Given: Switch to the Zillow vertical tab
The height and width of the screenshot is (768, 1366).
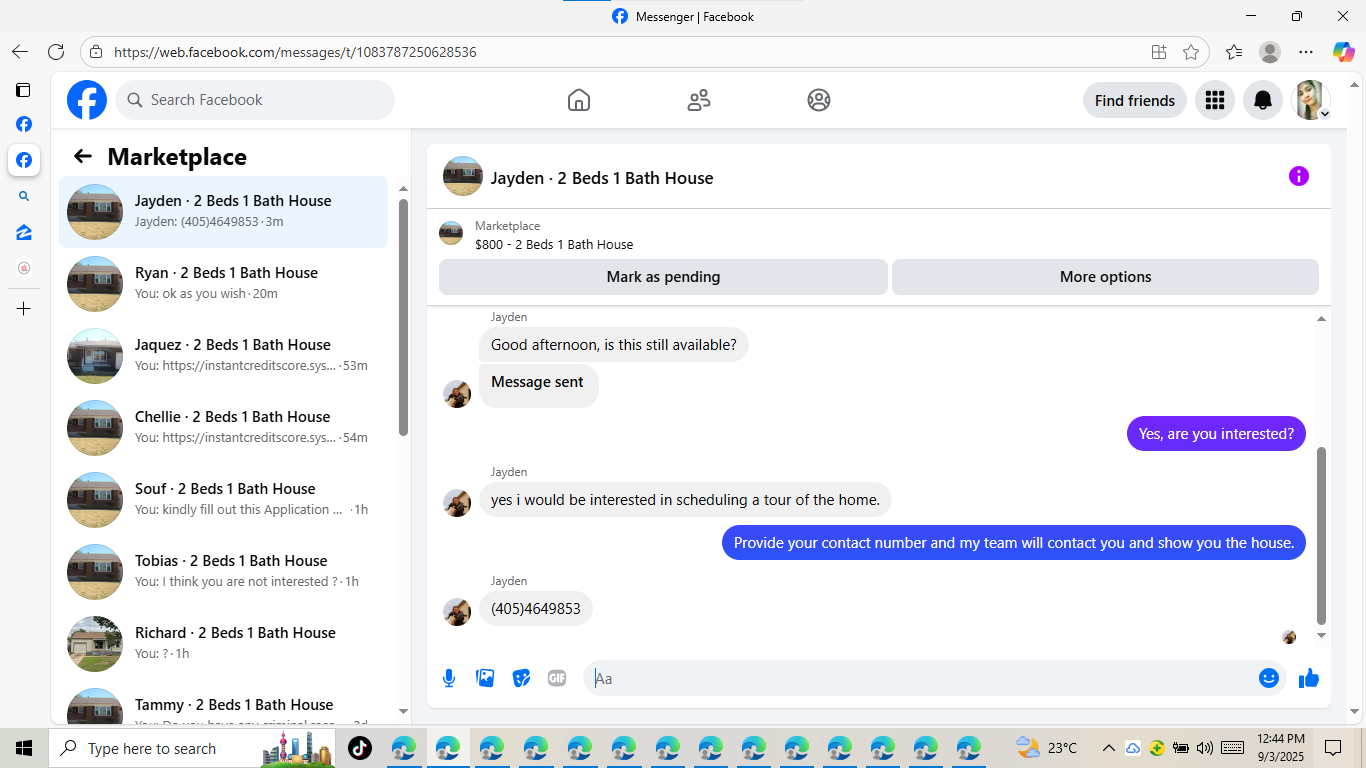Looking at the screenshot, I should (24, 233).
